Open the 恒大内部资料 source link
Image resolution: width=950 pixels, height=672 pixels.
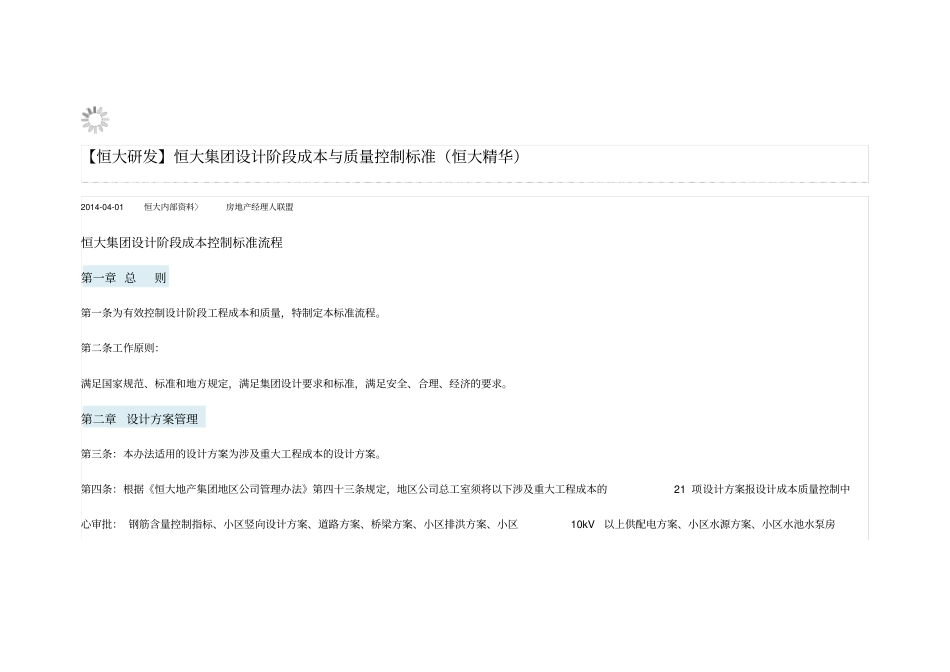(171, 207)
